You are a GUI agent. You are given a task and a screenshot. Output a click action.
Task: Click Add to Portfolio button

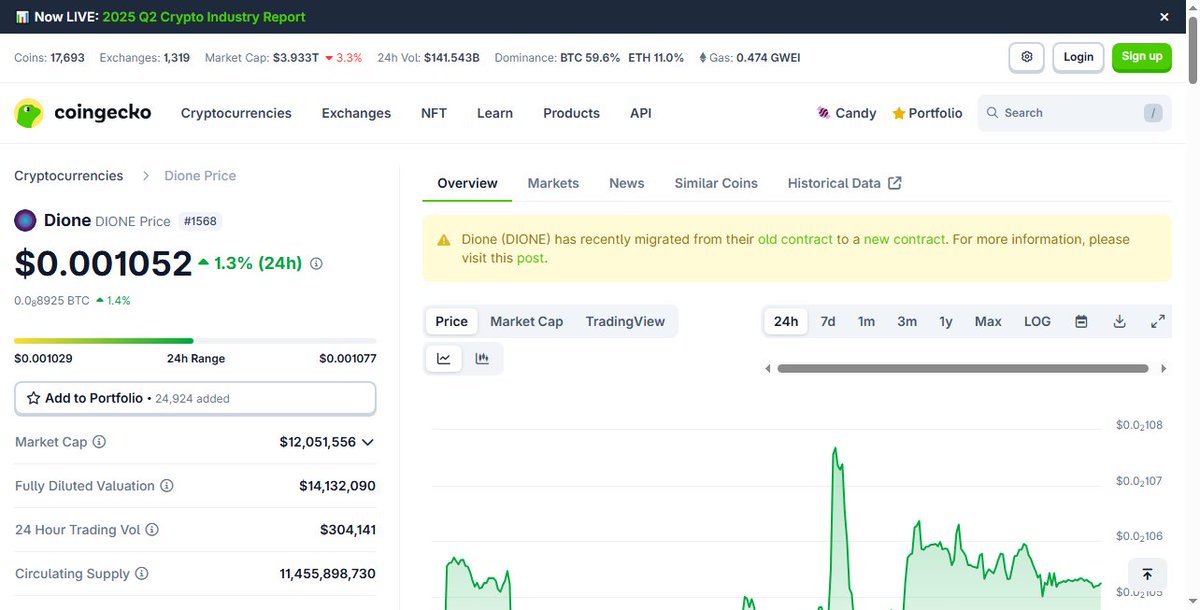[195, 398]
